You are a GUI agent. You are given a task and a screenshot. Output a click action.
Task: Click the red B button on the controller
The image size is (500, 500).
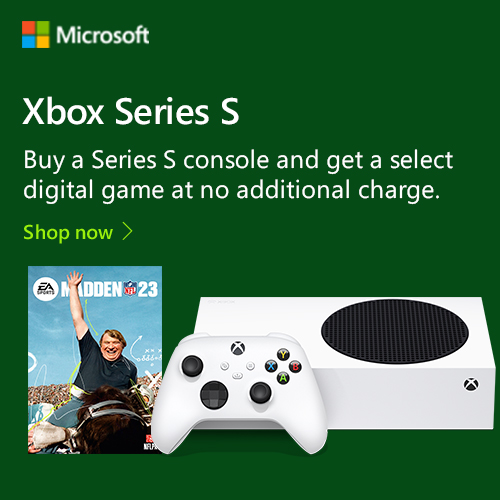coord(295,367)
